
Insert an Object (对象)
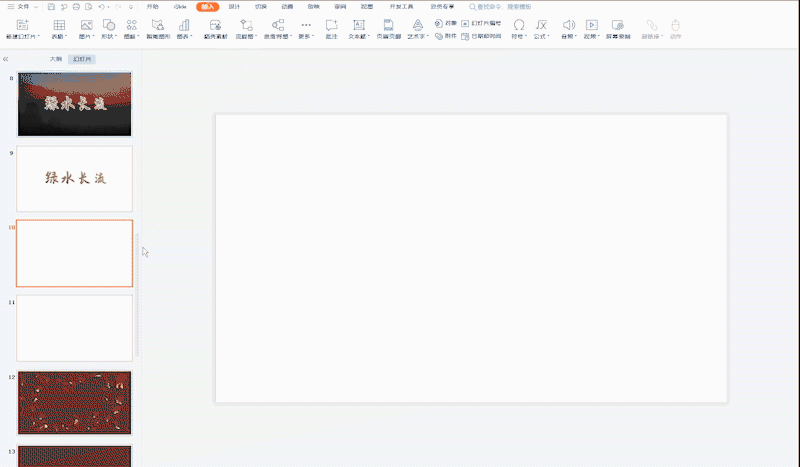(x=445, y=23)
